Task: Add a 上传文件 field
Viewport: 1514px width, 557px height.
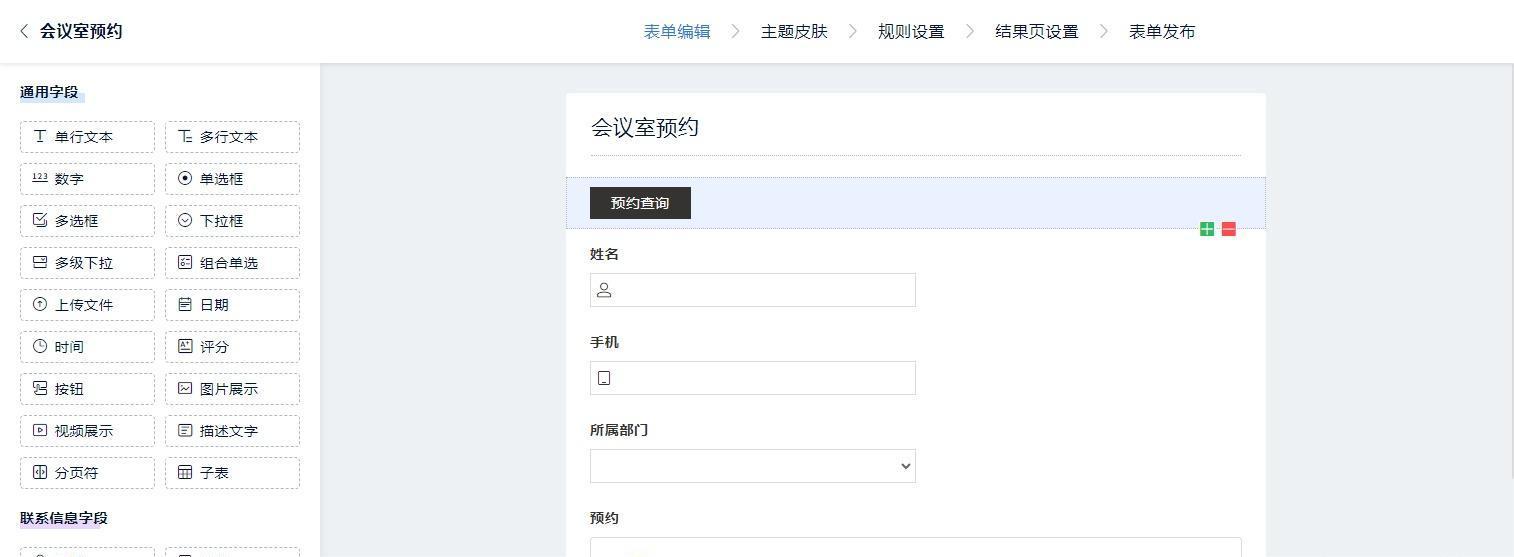Action: pos(87,305)
